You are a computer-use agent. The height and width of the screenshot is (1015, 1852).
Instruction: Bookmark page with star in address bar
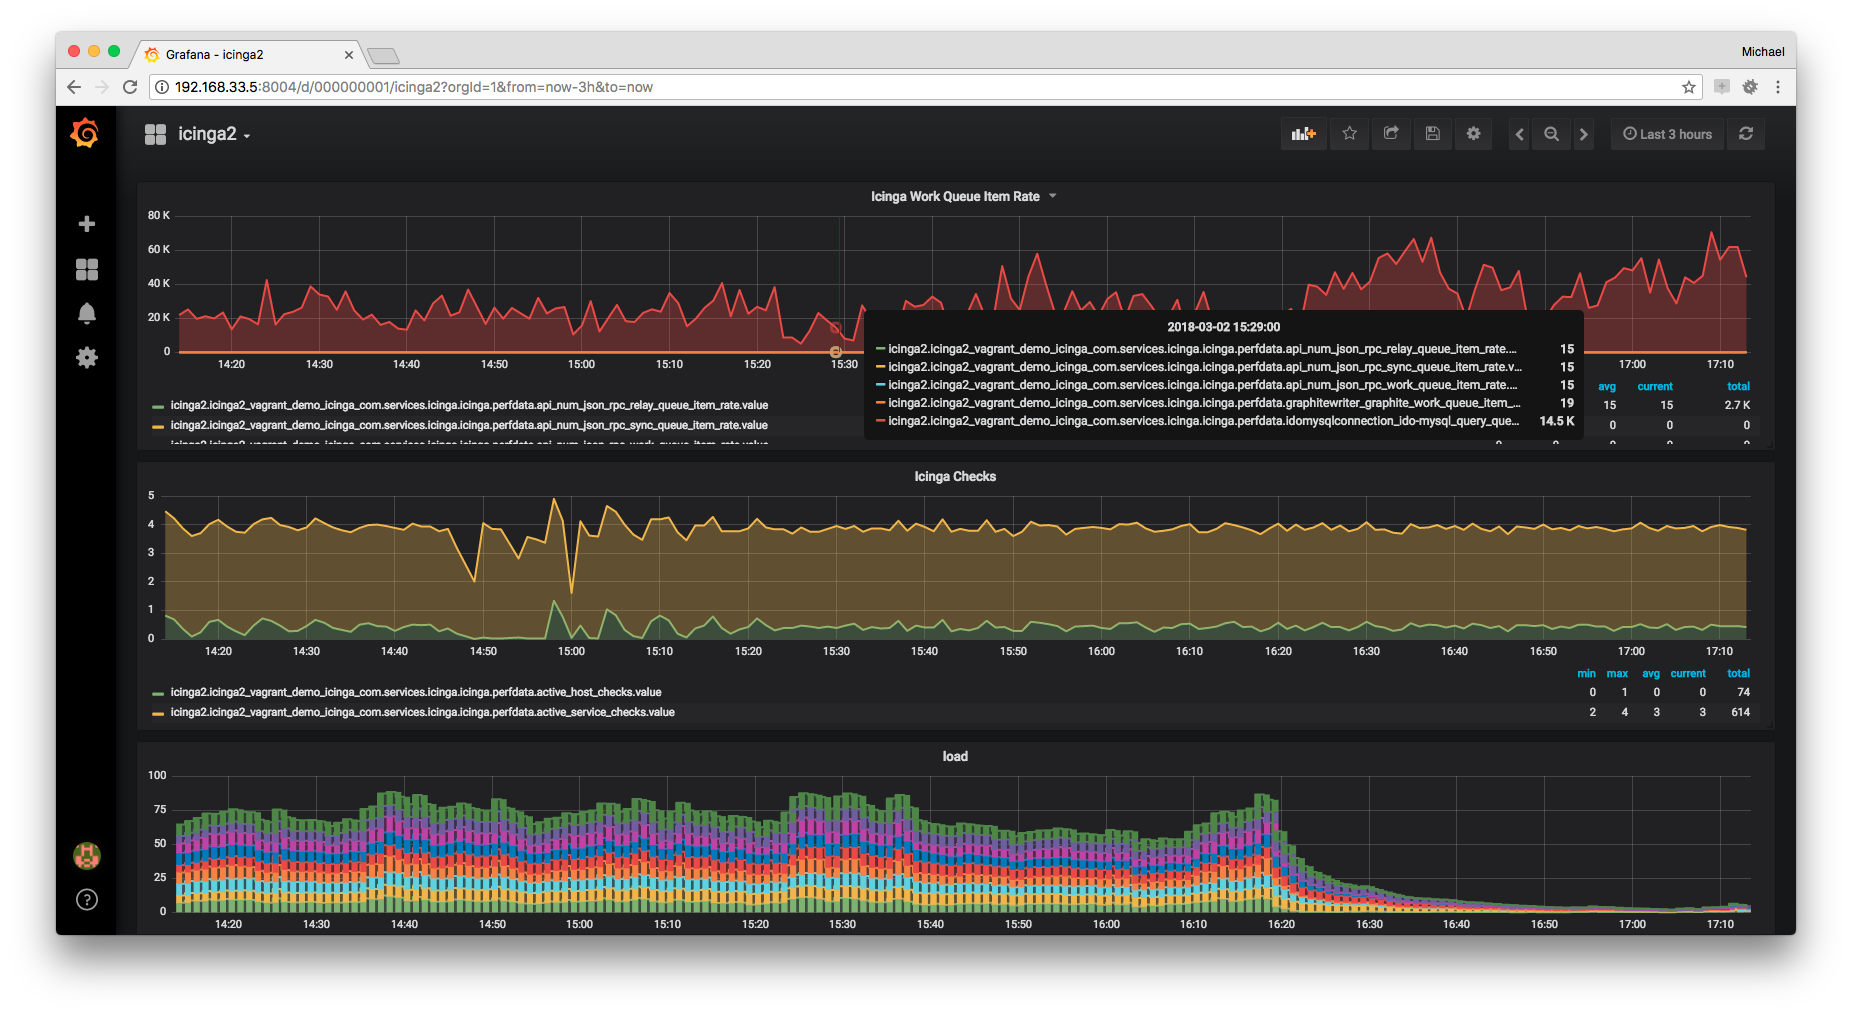[1689, 87]
